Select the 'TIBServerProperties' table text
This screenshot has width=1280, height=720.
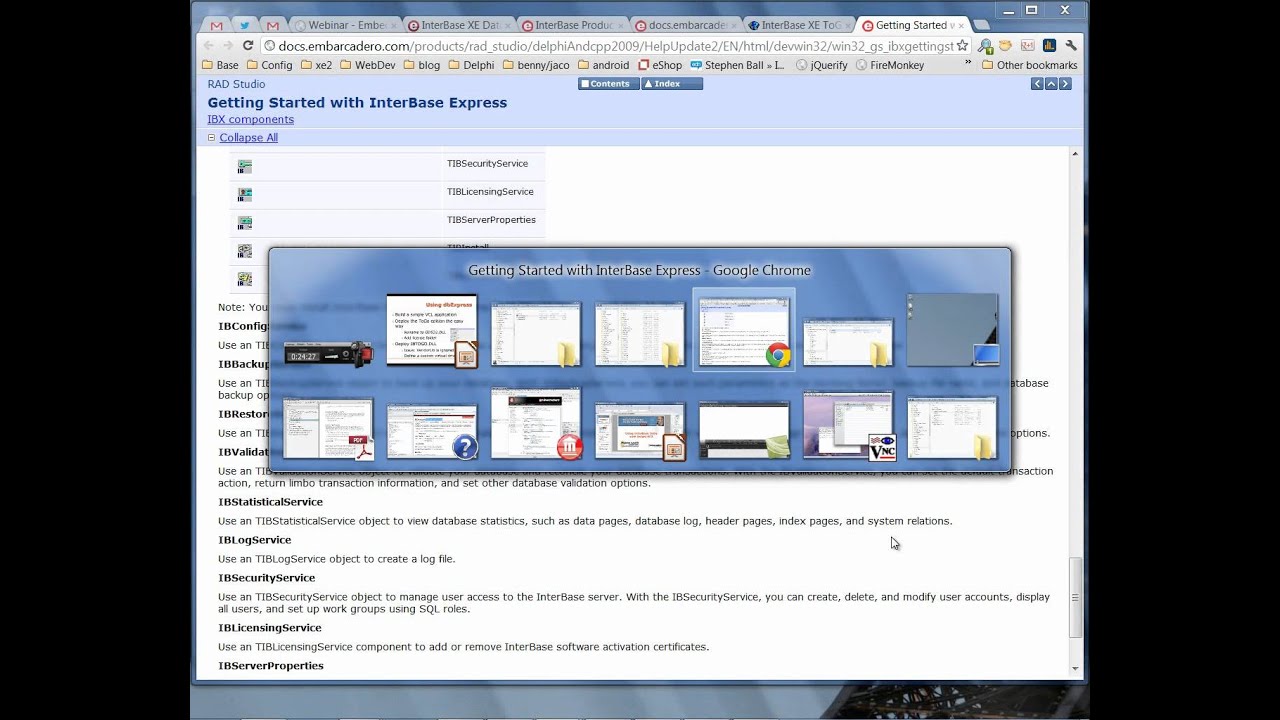point(491,220)
